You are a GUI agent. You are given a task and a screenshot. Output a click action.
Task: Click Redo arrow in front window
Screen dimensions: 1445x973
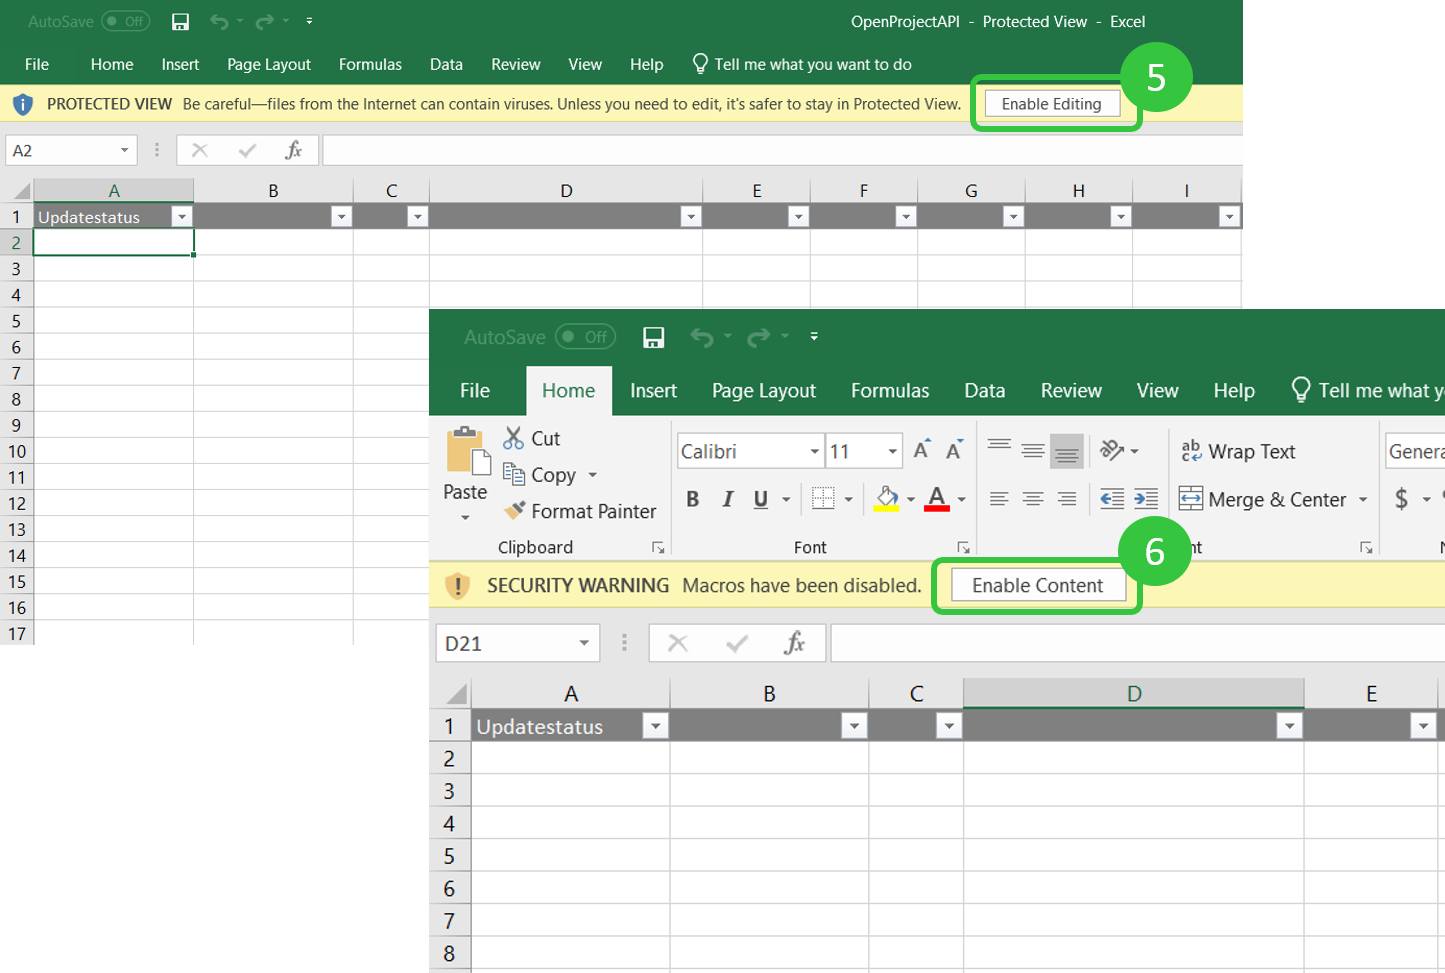click(x=759, y=337)
